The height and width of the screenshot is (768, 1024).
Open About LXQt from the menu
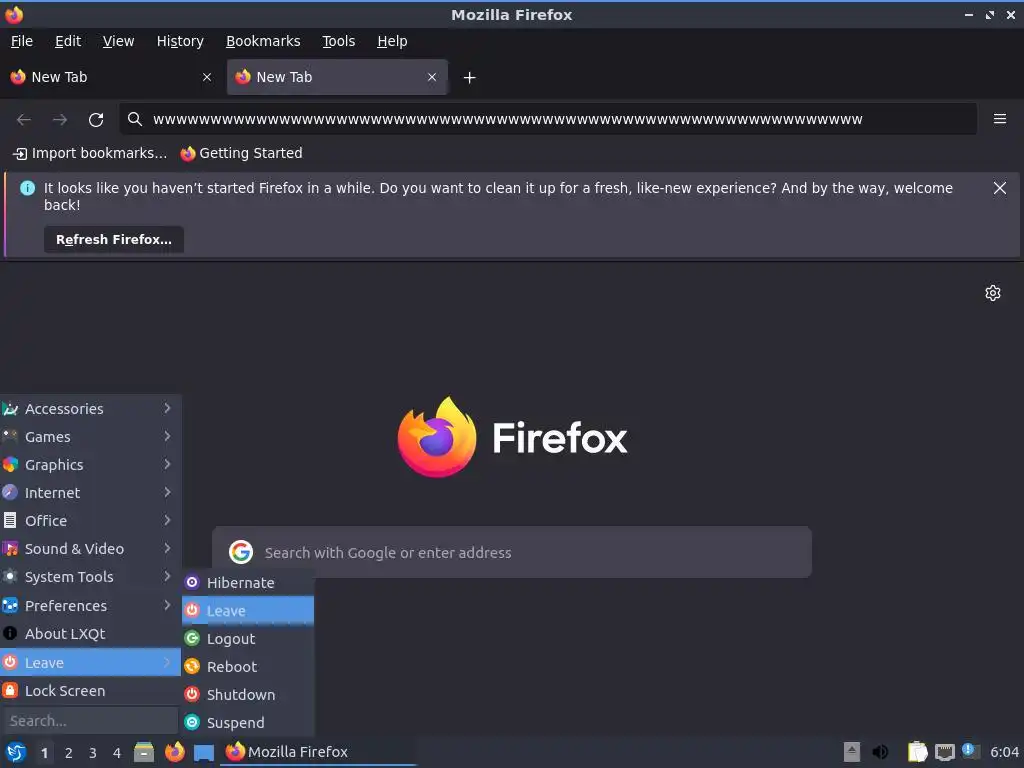coord(90,634)
